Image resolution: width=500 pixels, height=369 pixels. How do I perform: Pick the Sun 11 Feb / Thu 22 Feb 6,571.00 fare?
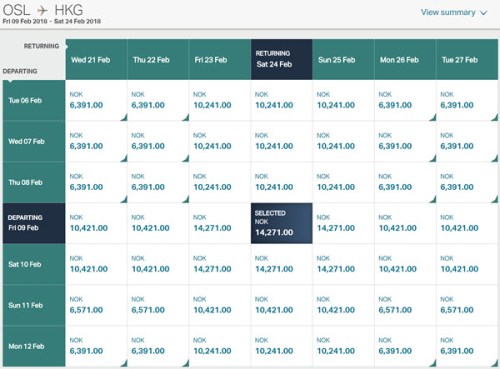[158, 305]
